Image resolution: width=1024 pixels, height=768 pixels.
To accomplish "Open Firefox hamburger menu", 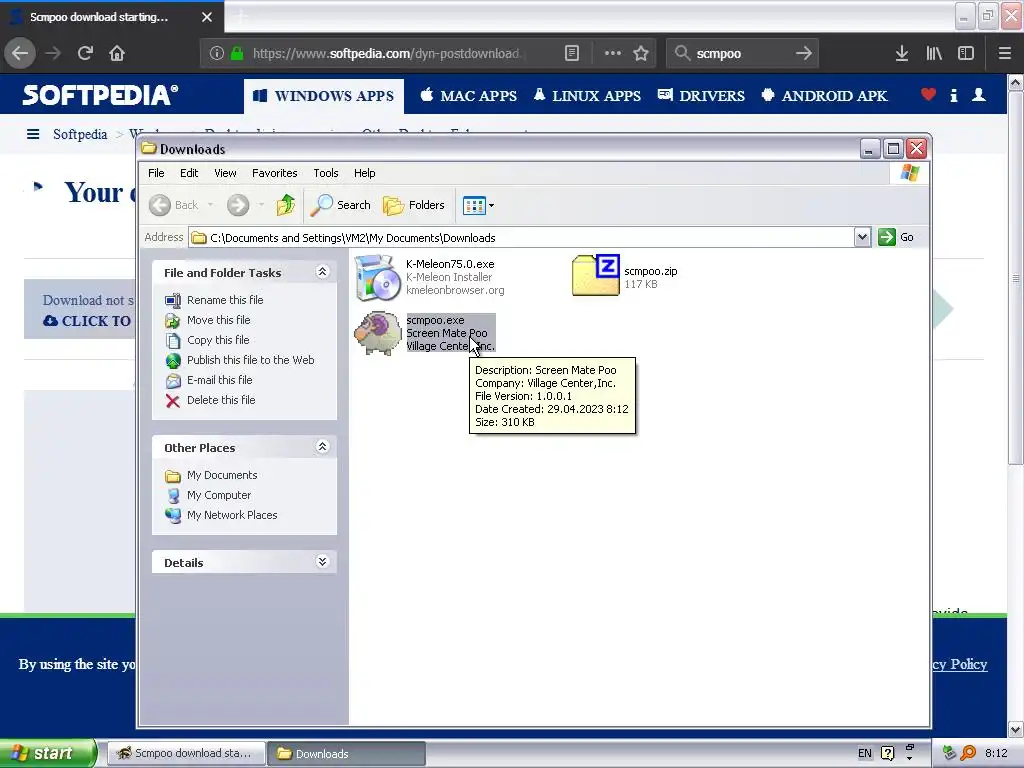I will (1004, 54).
